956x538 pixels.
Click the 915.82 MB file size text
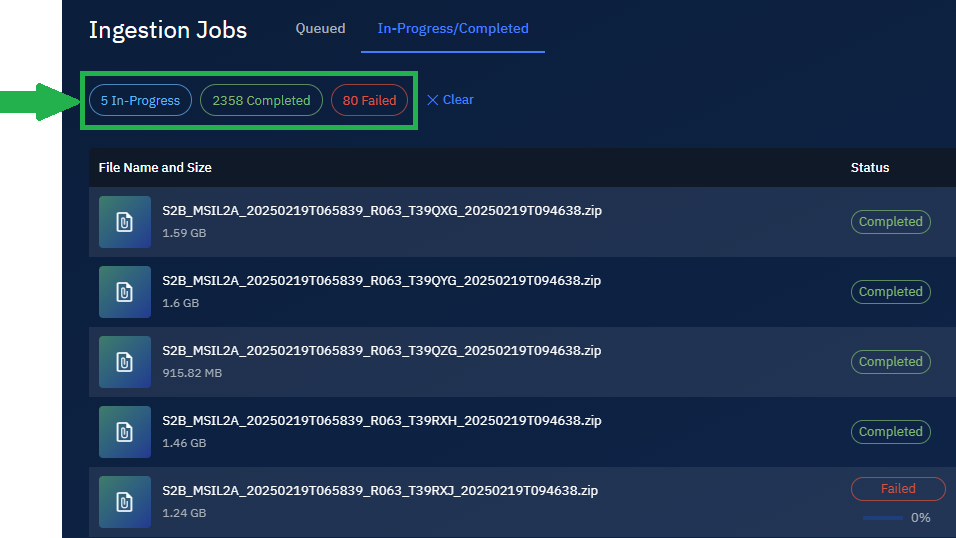(192, 373)
